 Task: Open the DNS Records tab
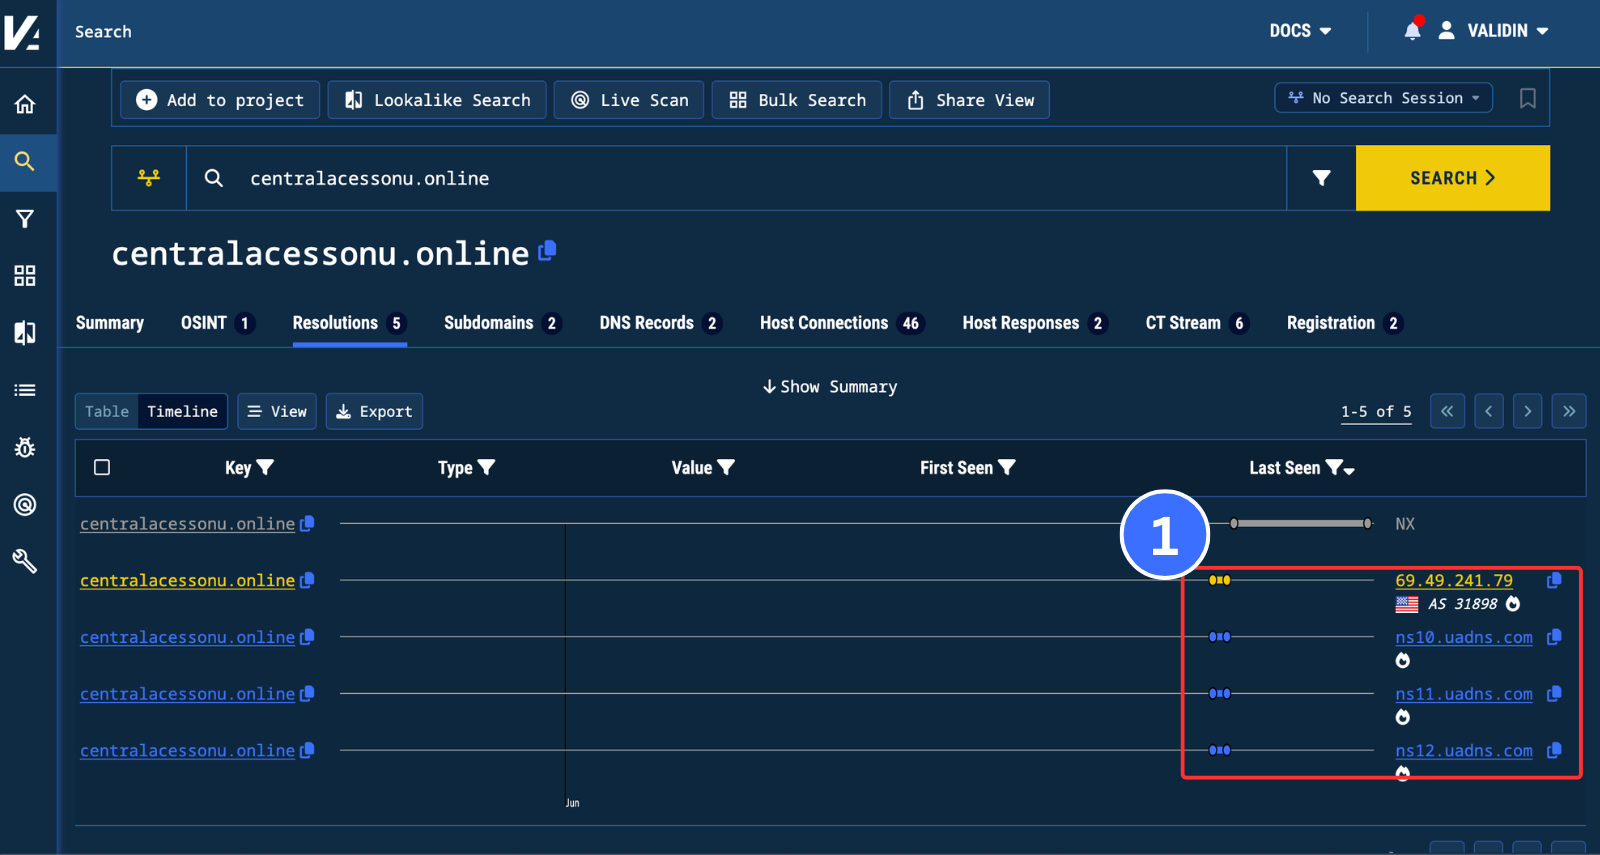(x=660, y=323)
